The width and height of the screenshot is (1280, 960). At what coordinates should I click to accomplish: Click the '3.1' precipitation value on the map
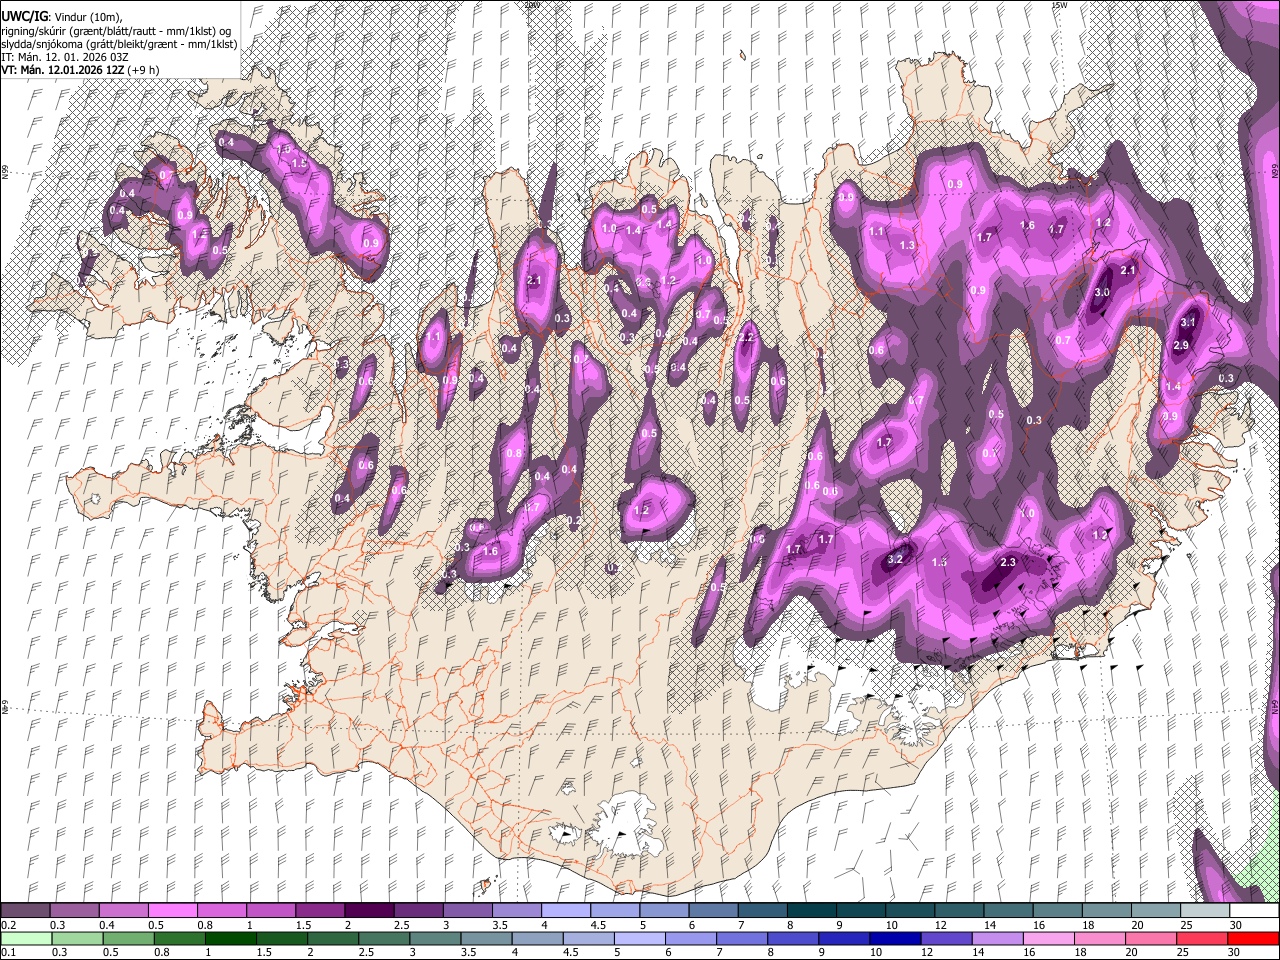click(1188, 323)
